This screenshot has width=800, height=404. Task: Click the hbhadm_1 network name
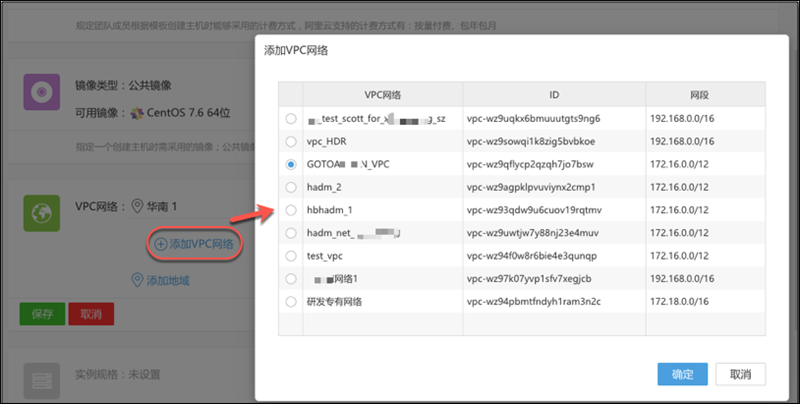pos(330,210)
